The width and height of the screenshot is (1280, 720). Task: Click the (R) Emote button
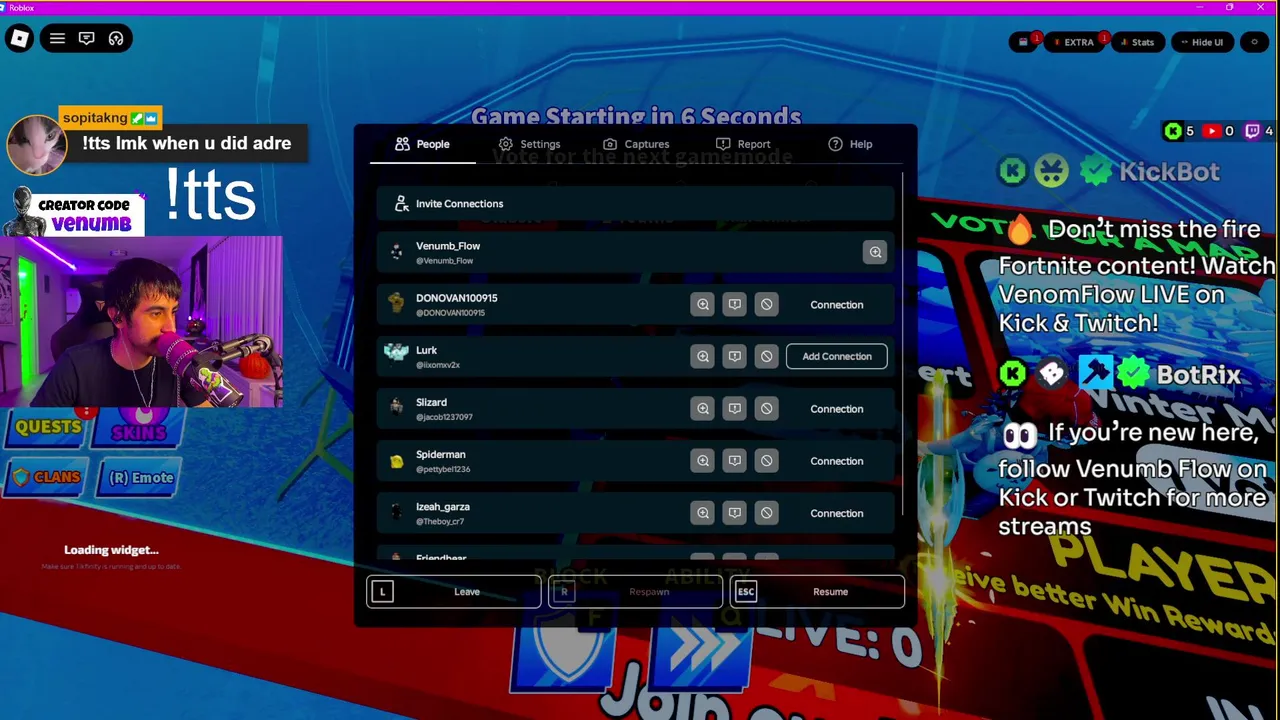140,478
